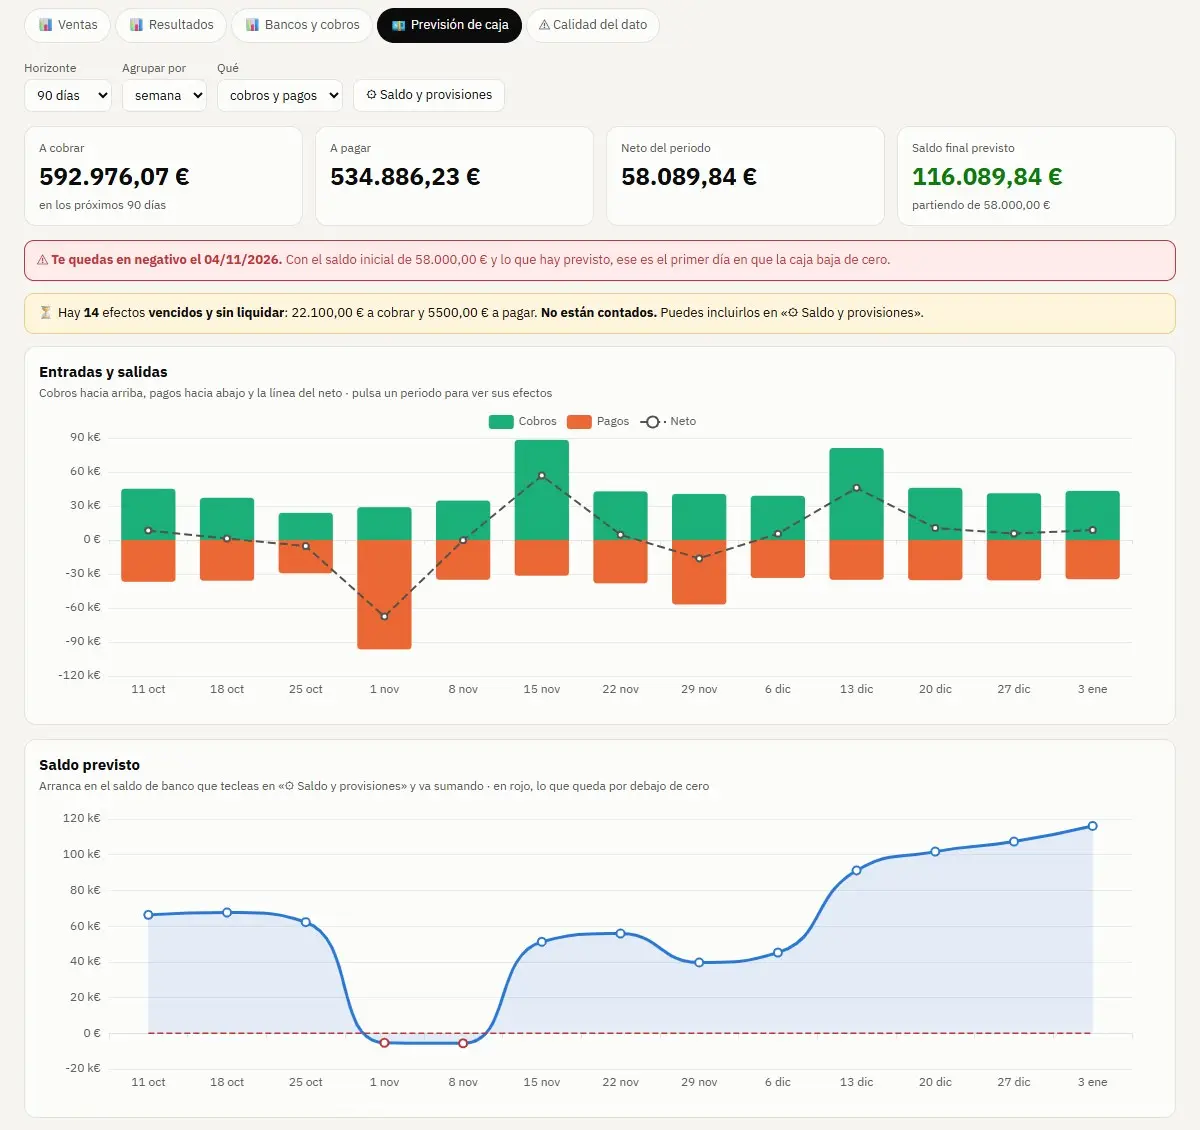1200x1130 pixels.
Task: Switch to the Resultados tab
Action: point(170,25)
